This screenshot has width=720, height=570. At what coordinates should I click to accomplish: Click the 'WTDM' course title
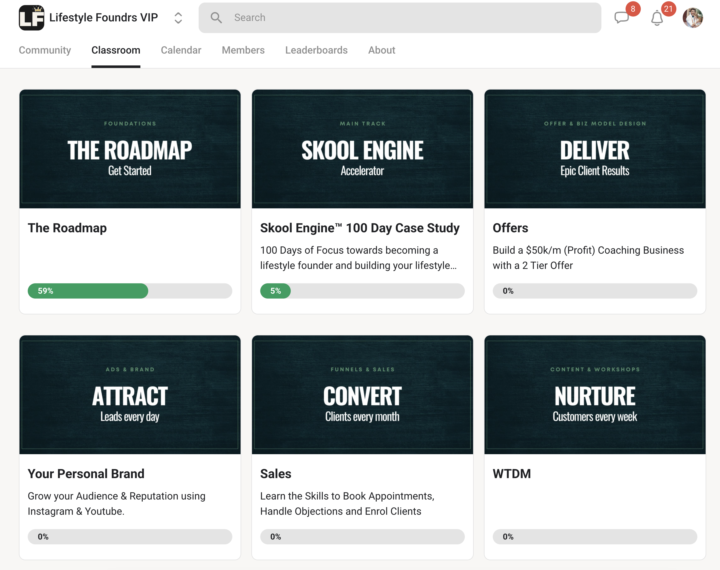click(x=512, y=474)
